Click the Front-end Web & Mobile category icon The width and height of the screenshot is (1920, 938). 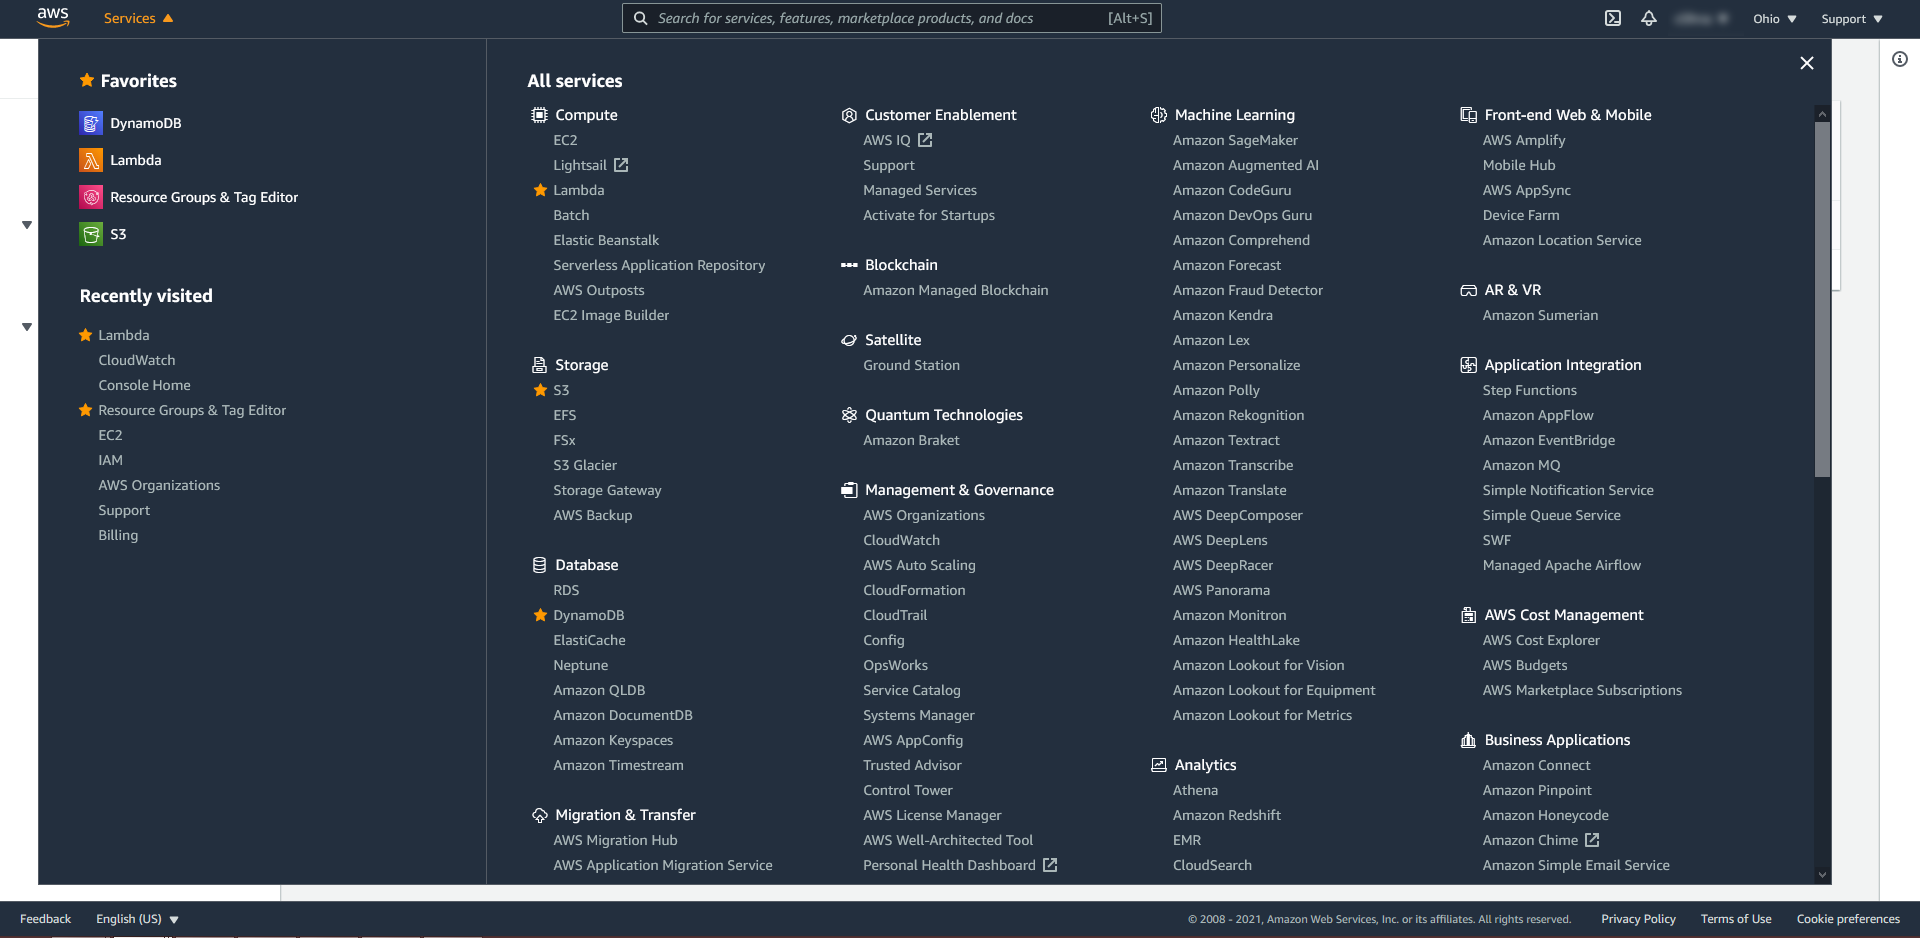[x=1468, y=115]
